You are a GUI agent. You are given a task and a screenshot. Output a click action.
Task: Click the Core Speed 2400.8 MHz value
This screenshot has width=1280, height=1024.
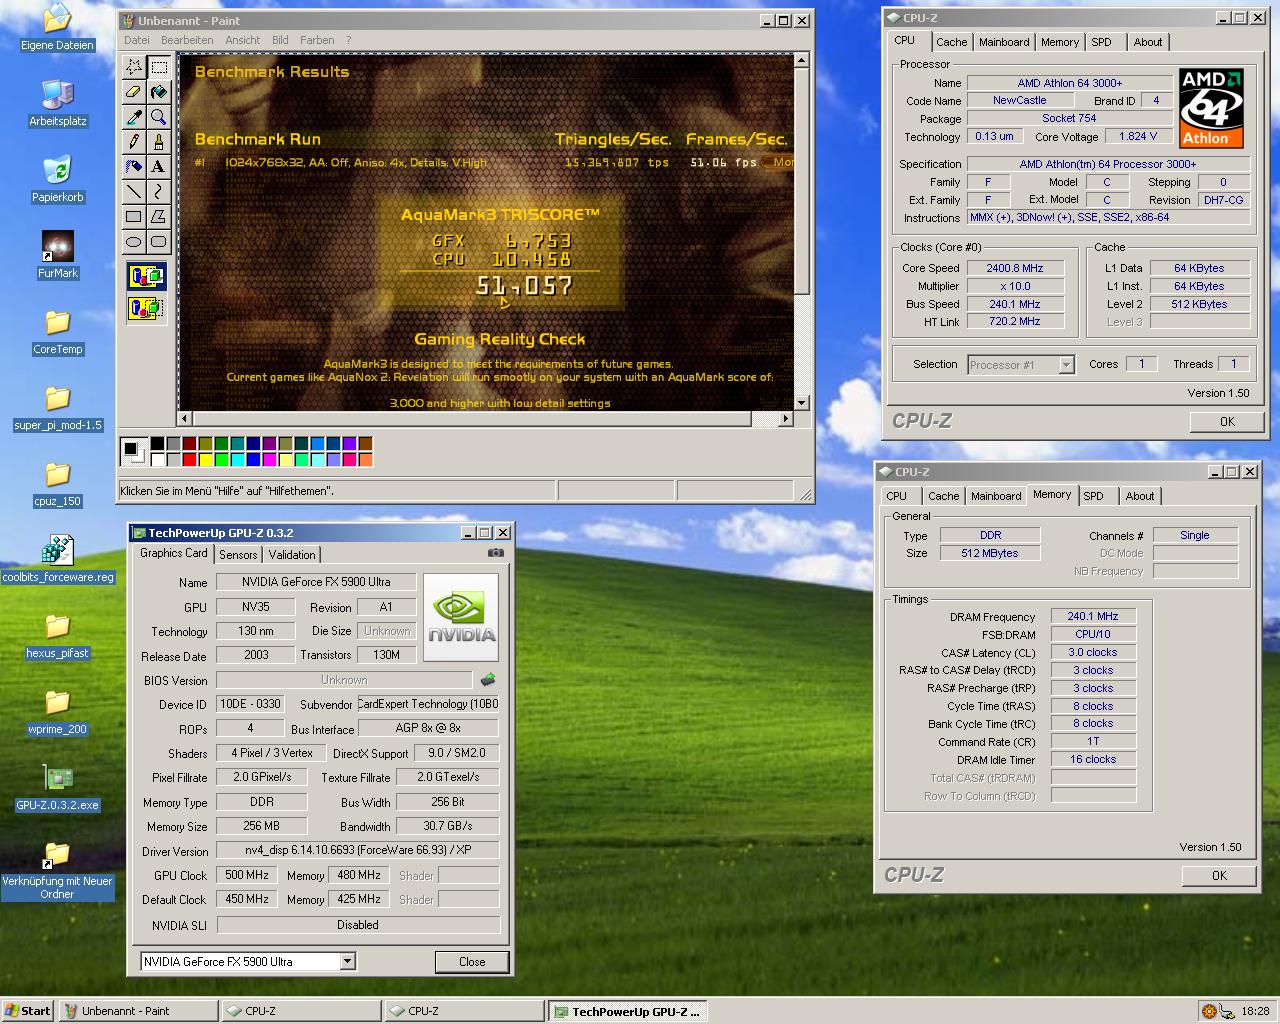(1015, 268)
